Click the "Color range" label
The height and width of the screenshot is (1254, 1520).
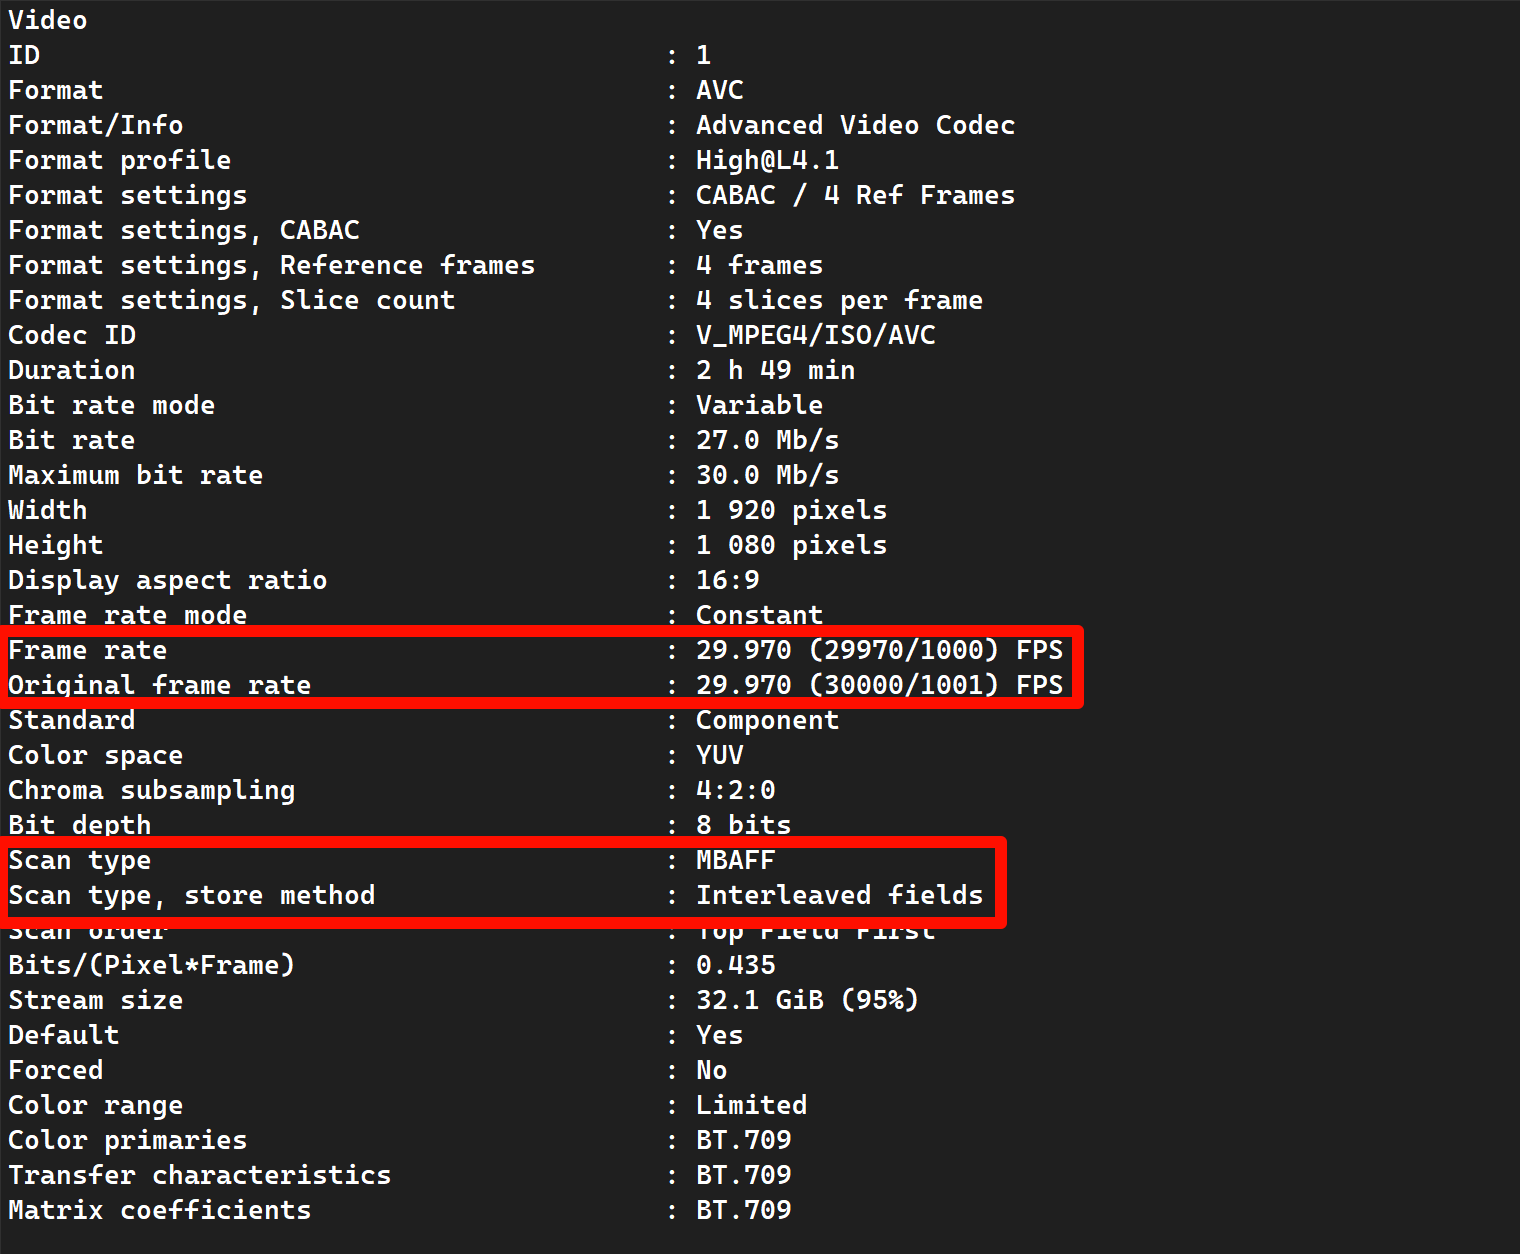coord(95,1105)
